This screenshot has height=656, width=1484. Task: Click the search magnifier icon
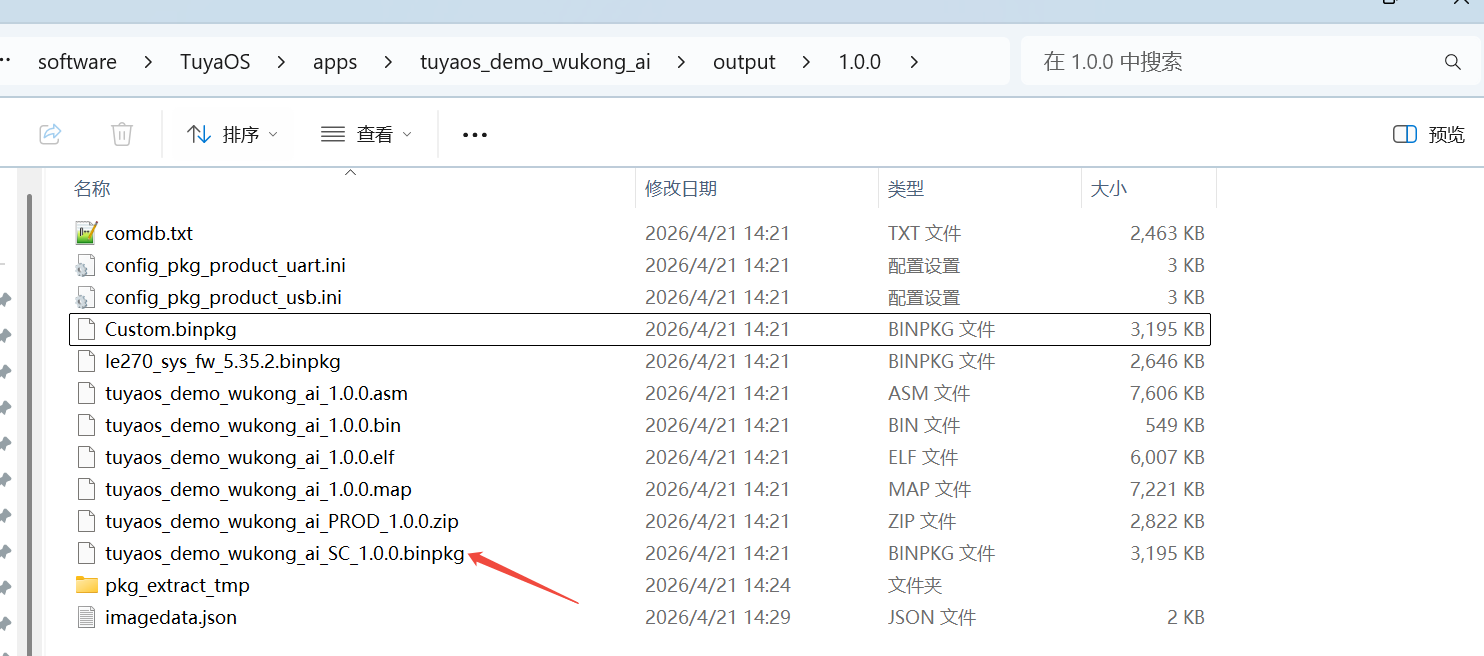(x=1453, y=62)
